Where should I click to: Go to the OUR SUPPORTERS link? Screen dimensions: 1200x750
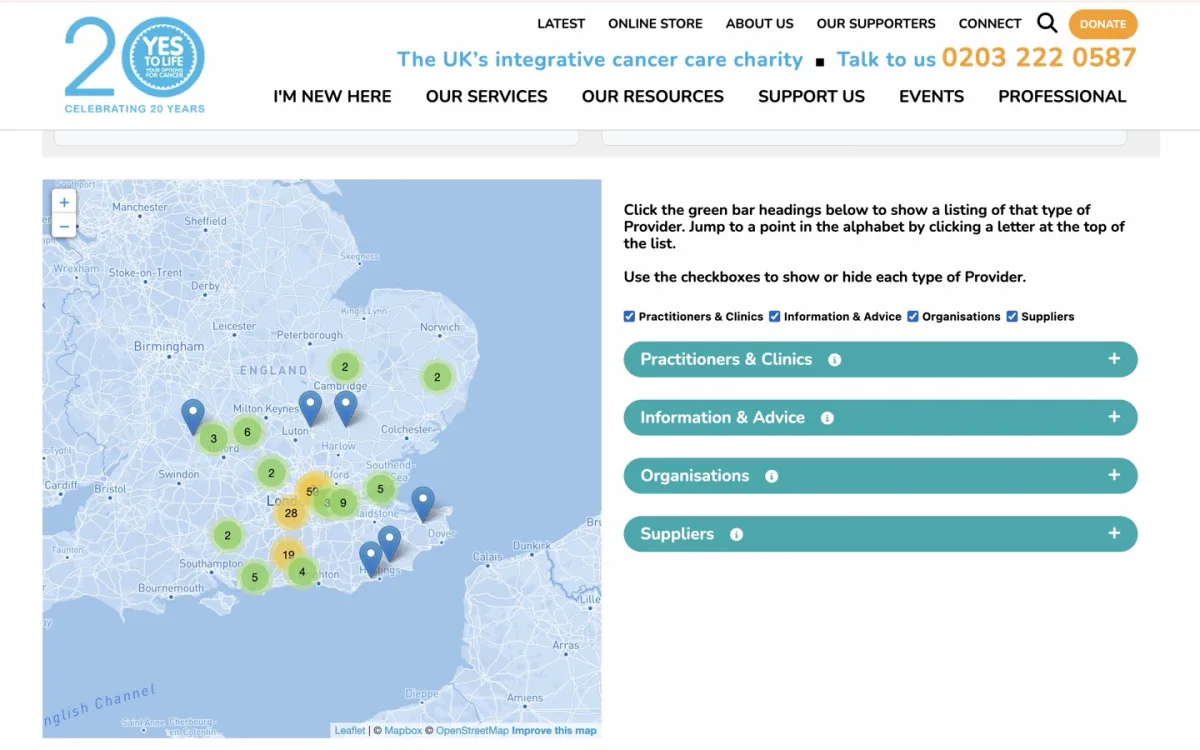point(876,24)
